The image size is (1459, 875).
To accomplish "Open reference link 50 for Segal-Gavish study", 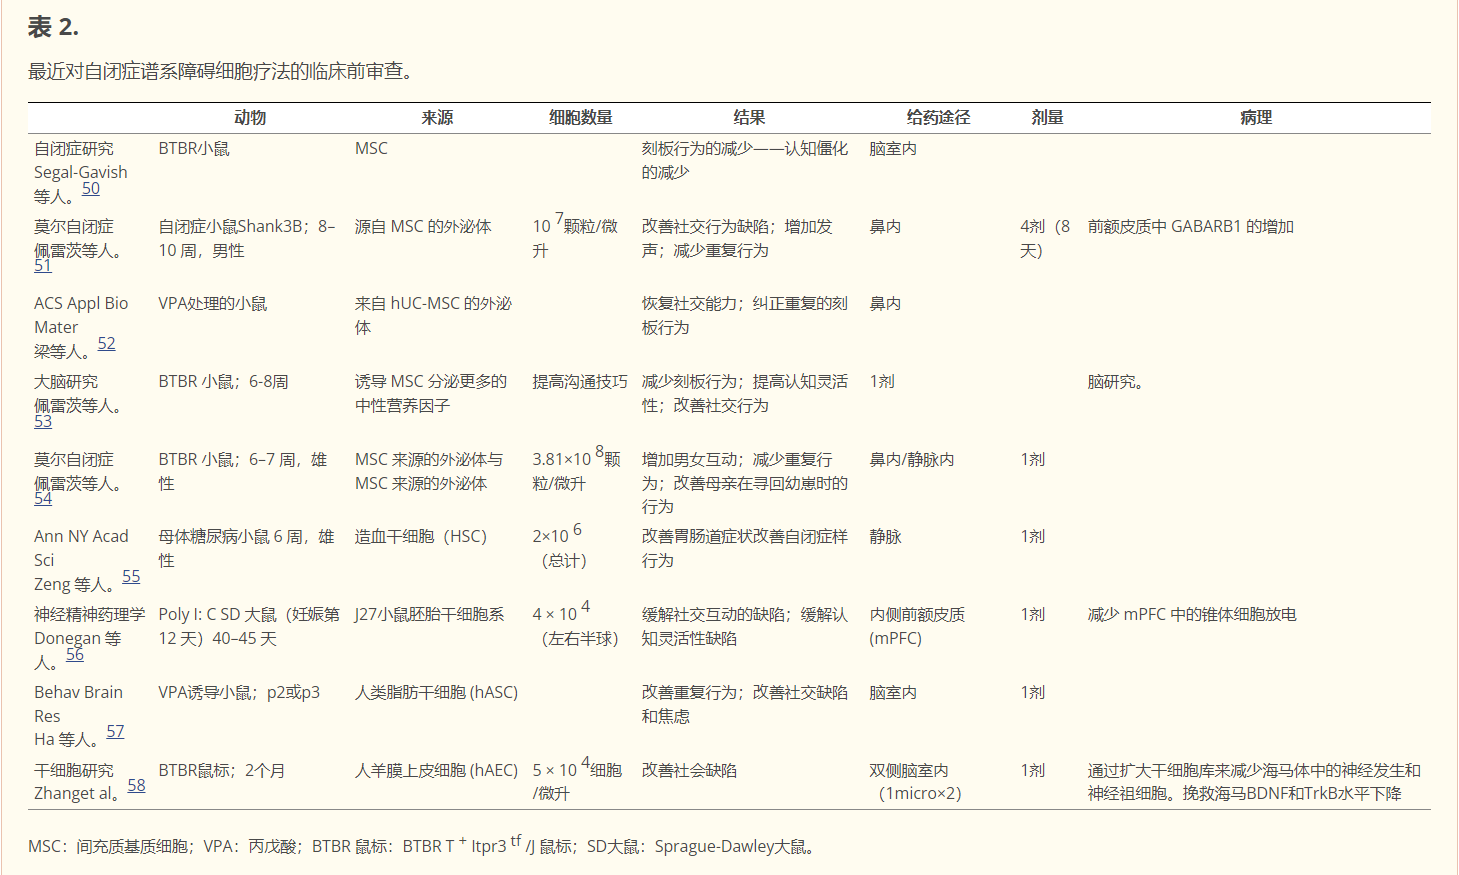I will tap(90, 189).
